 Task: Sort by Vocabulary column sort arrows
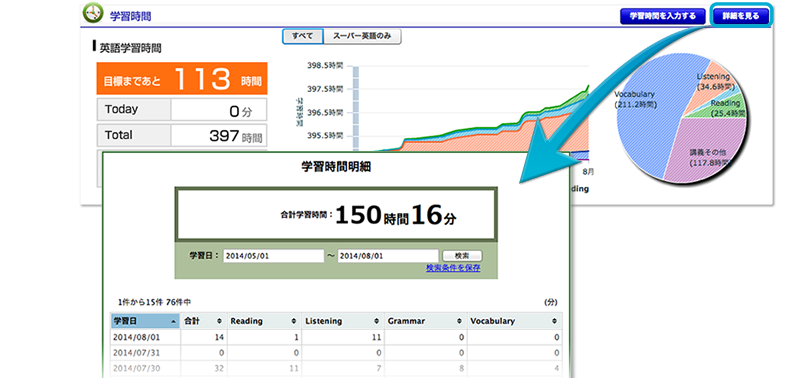pos(555,321)
